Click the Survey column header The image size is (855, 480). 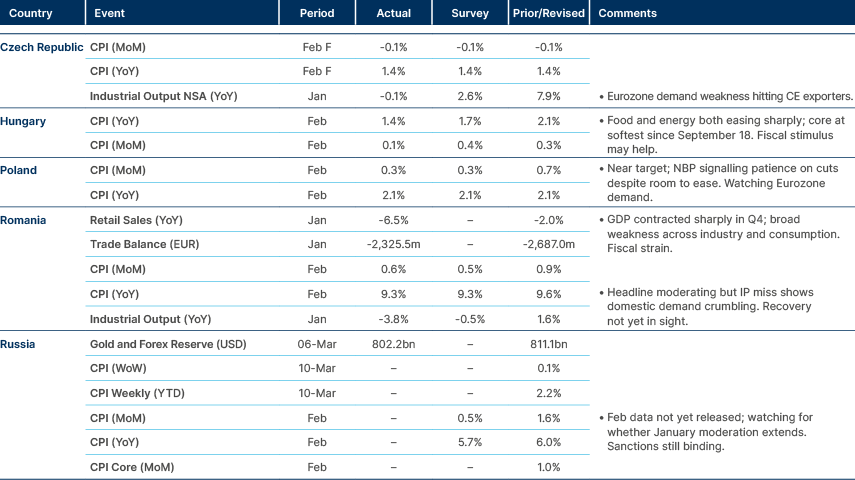[469, 13]
